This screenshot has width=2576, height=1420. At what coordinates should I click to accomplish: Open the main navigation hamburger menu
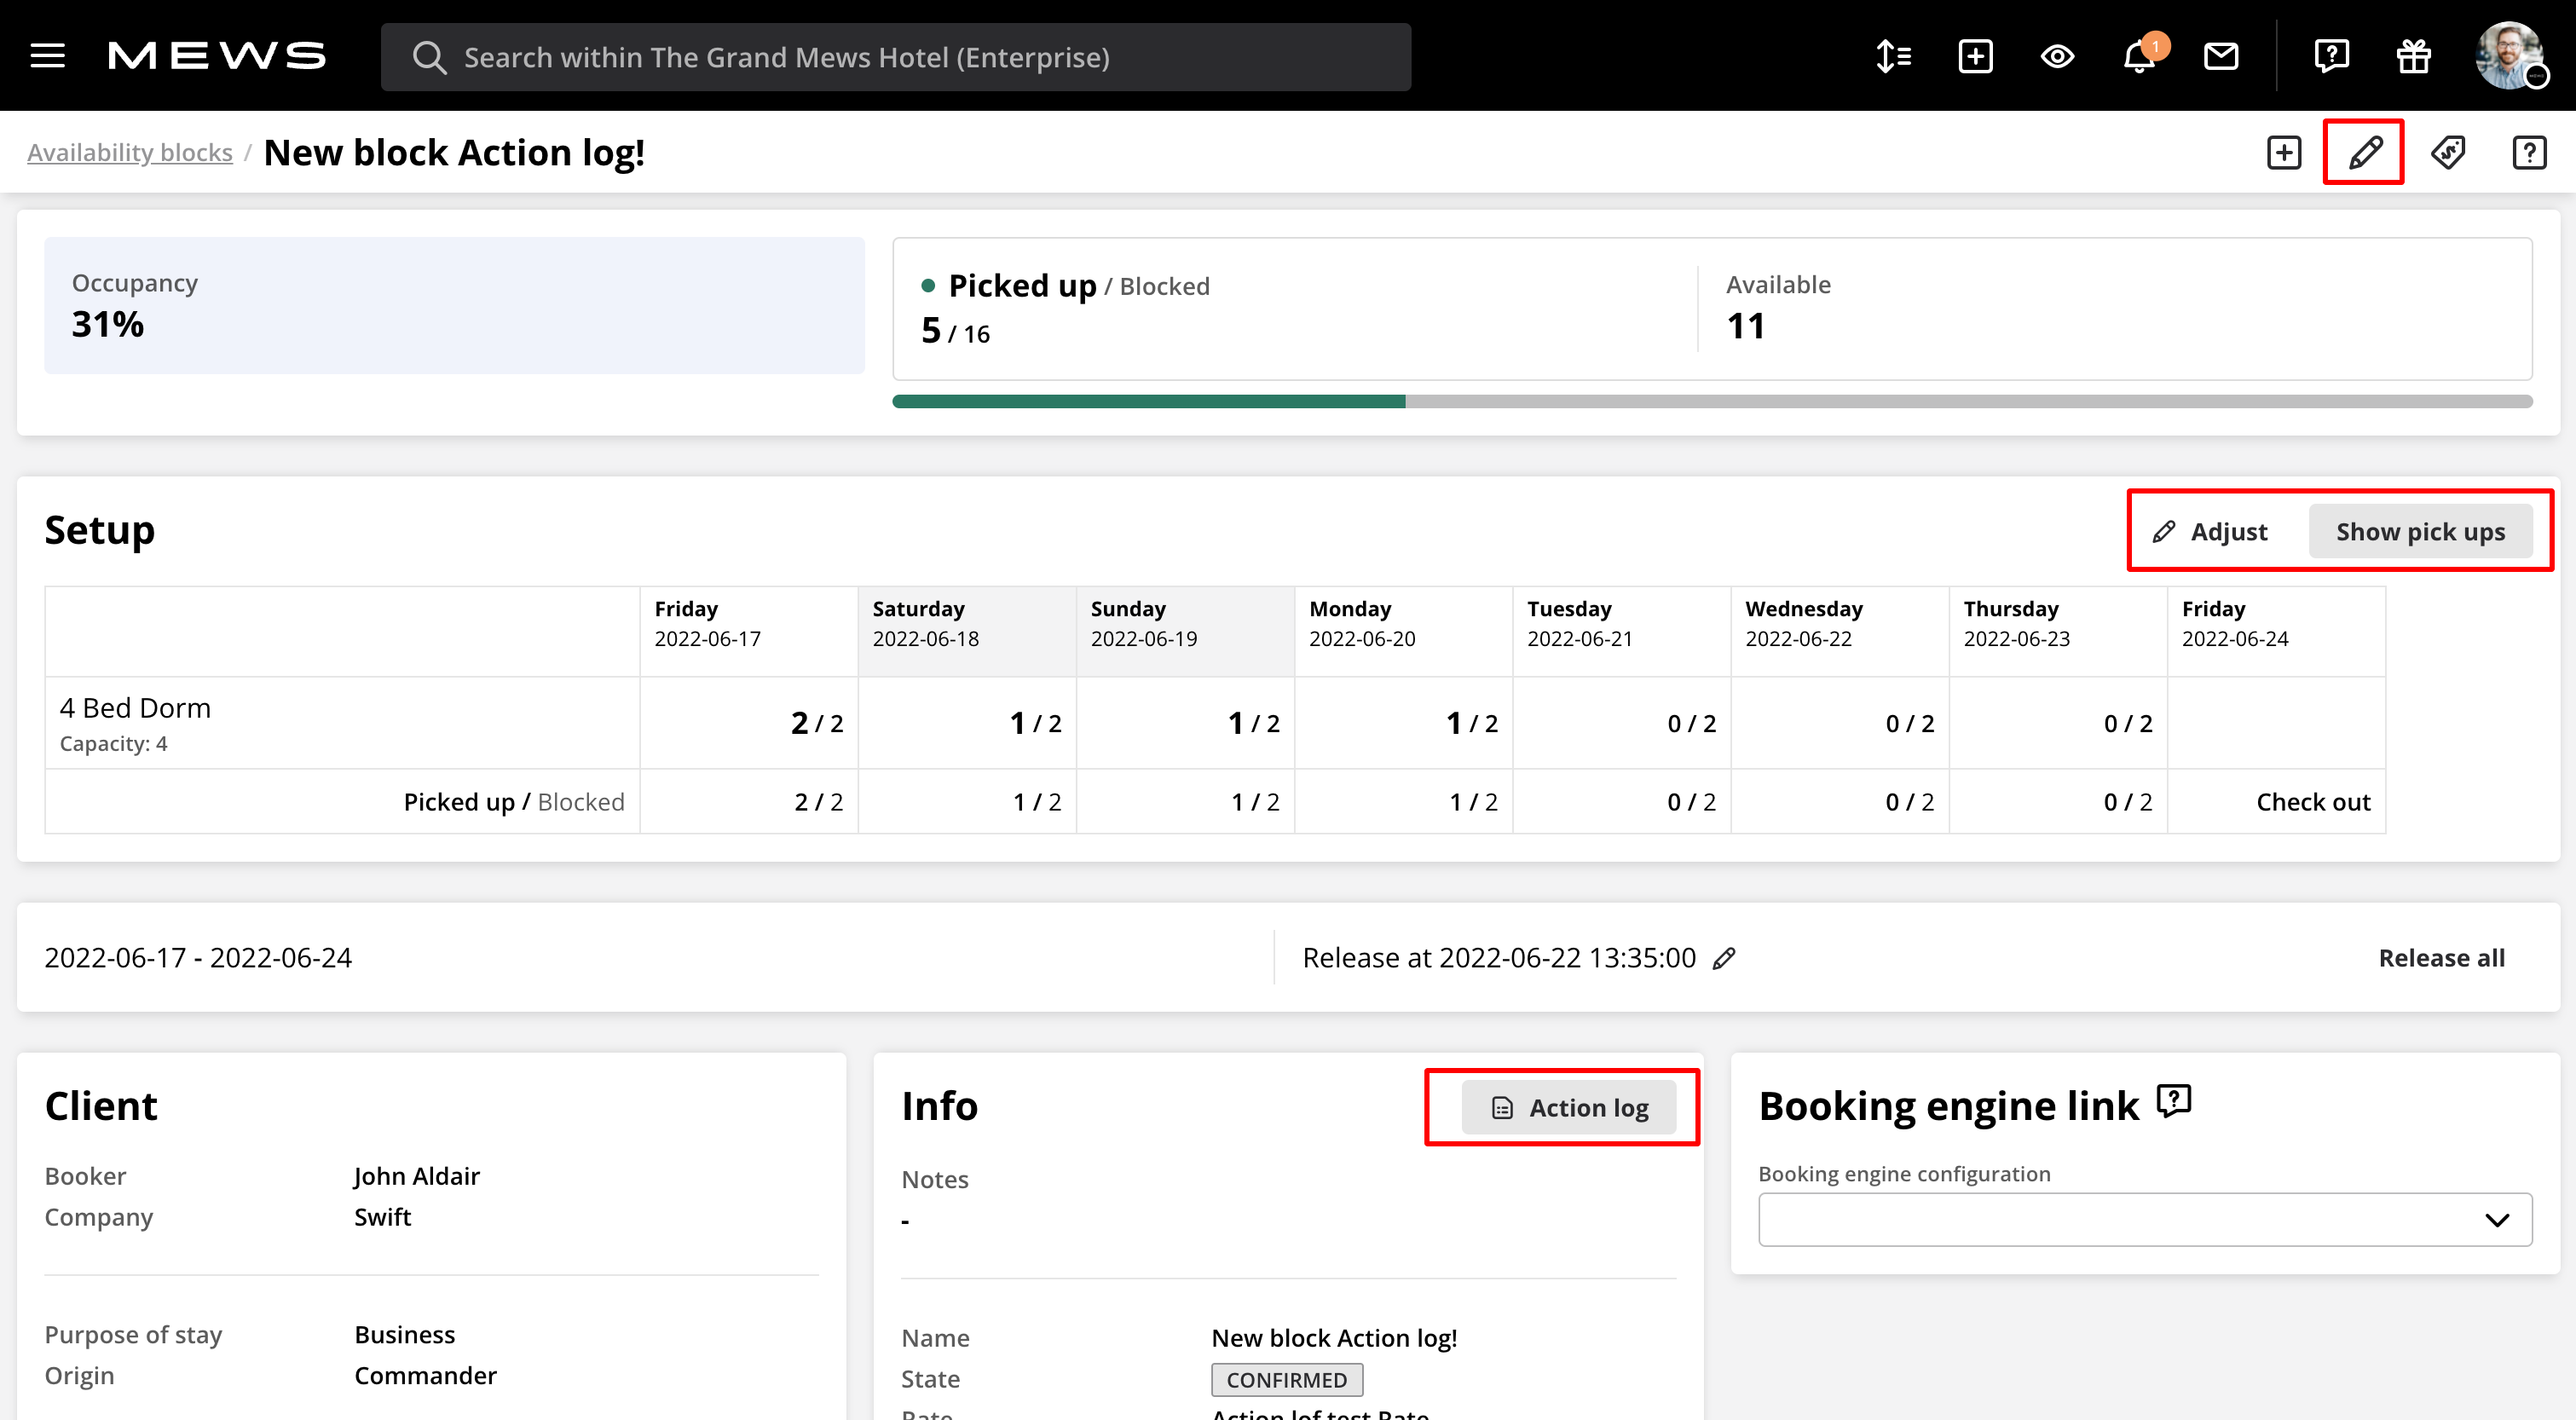46,56
